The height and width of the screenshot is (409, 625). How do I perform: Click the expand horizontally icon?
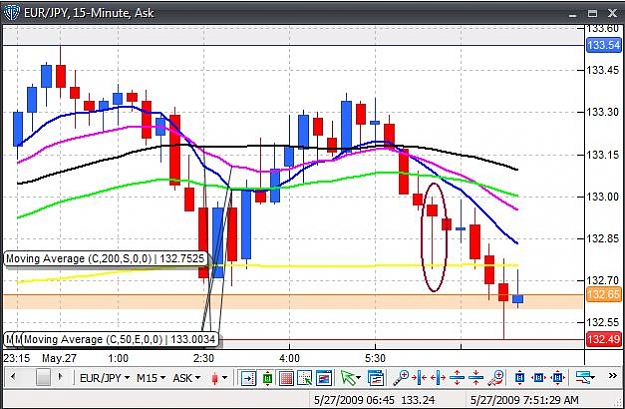point(438,377)
